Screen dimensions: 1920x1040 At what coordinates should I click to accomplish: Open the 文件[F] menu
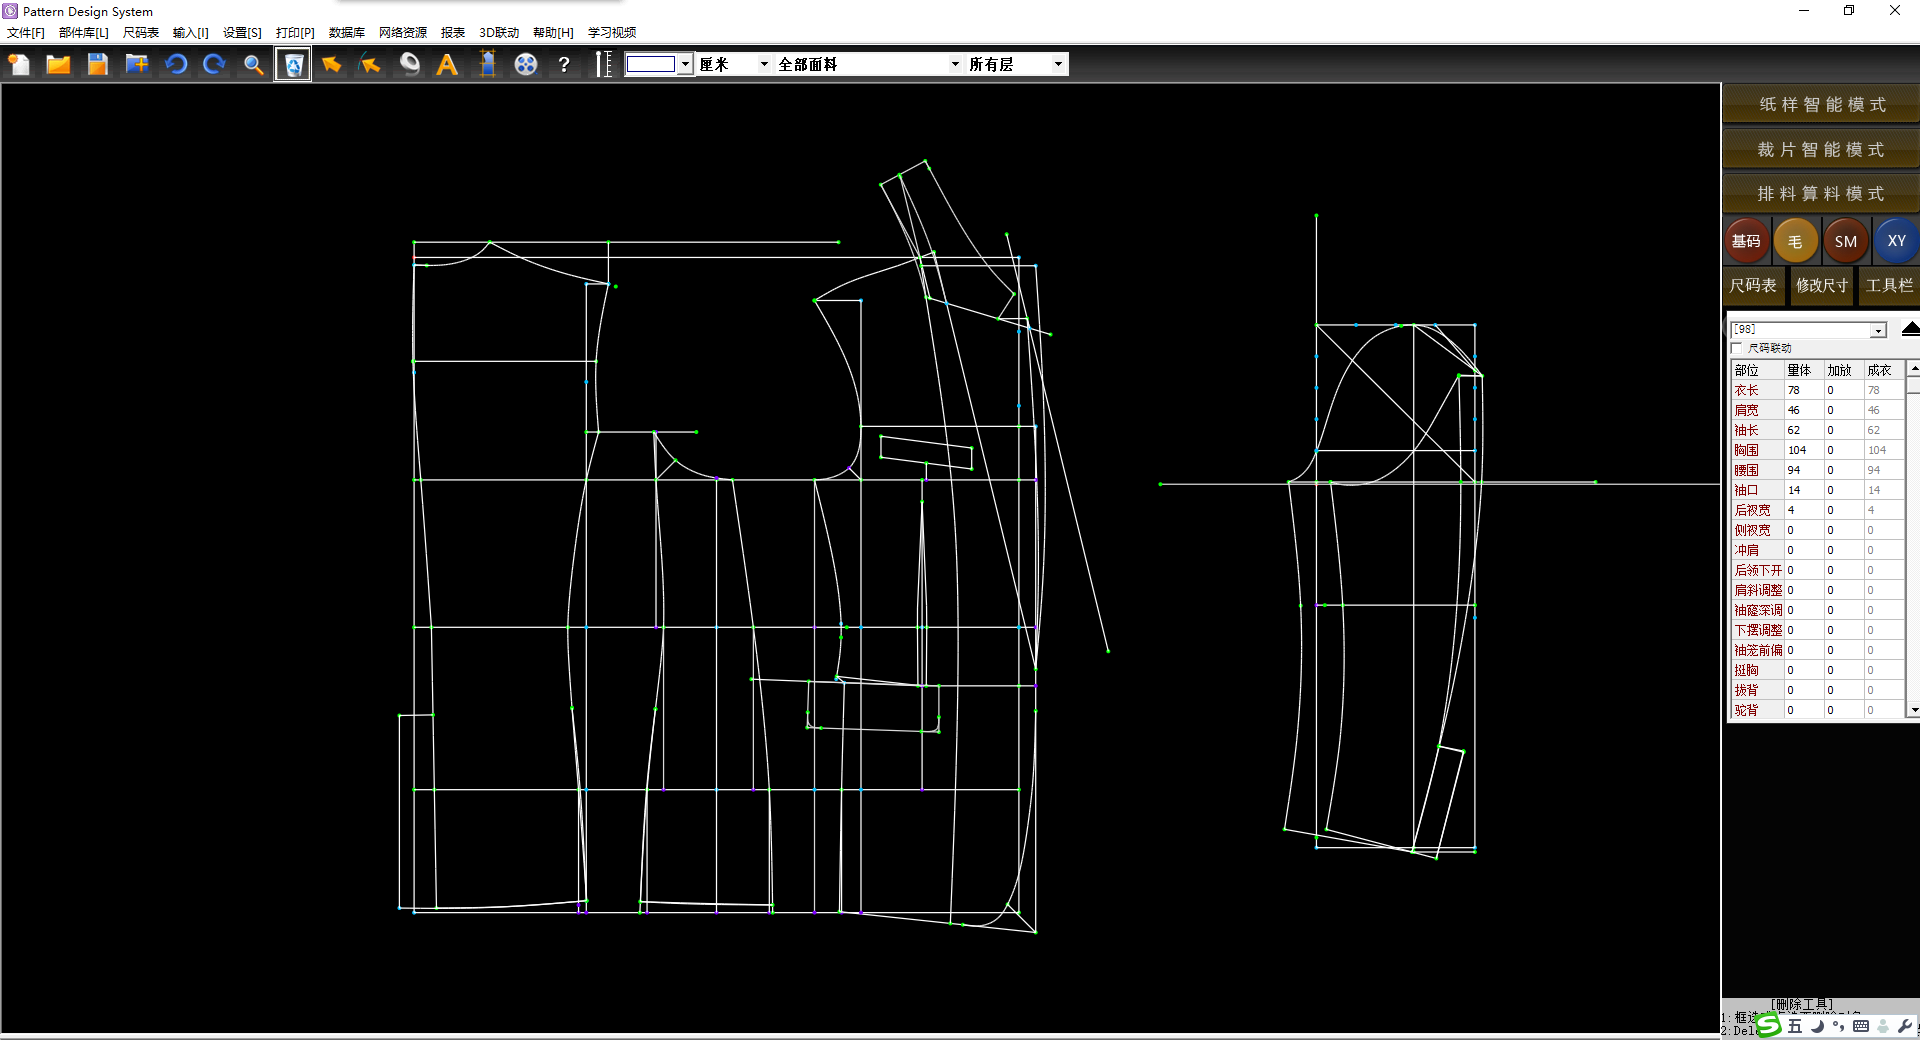click(x=26, y=32)
